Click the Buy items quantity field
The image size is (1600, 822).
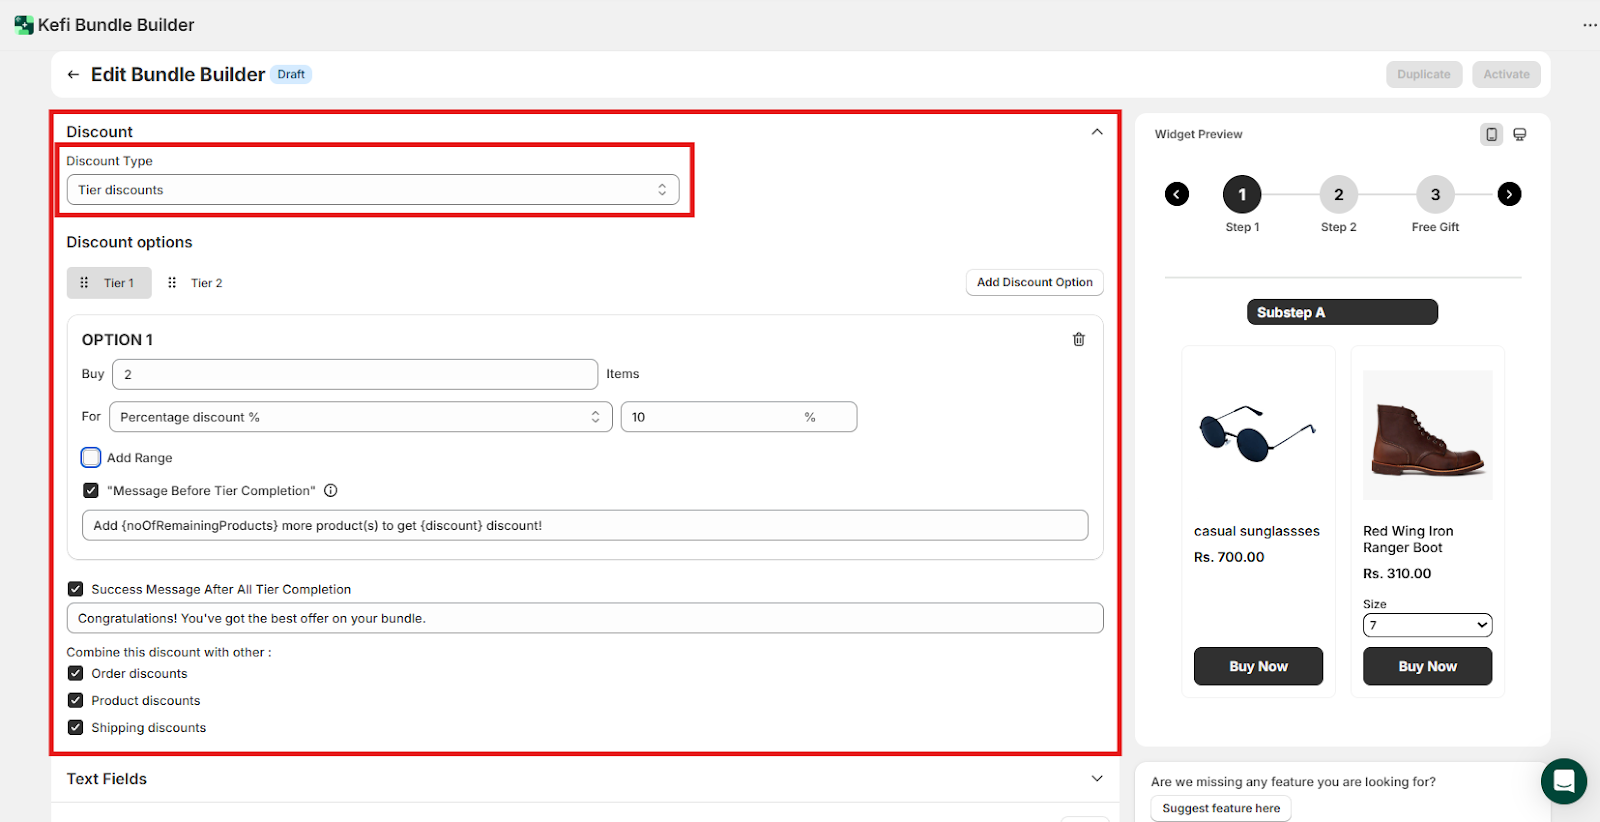(x=355, y=374)
